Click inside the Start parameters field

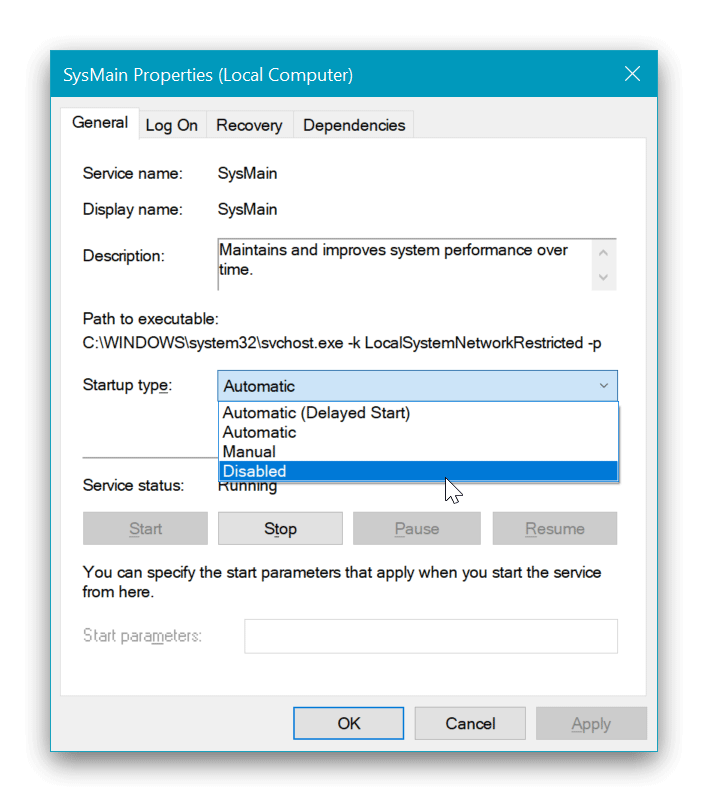430,636
